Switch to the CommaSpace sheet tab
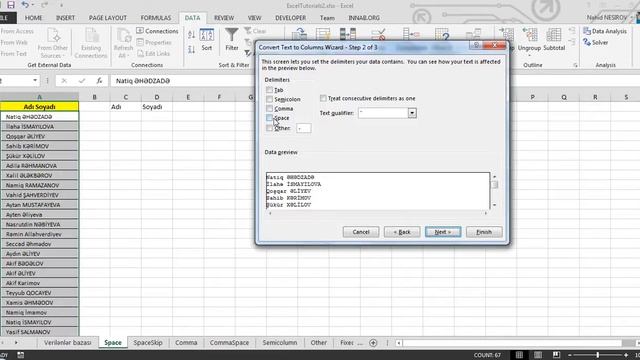Screen dimensions: 640x360 (x=229, y=343)
